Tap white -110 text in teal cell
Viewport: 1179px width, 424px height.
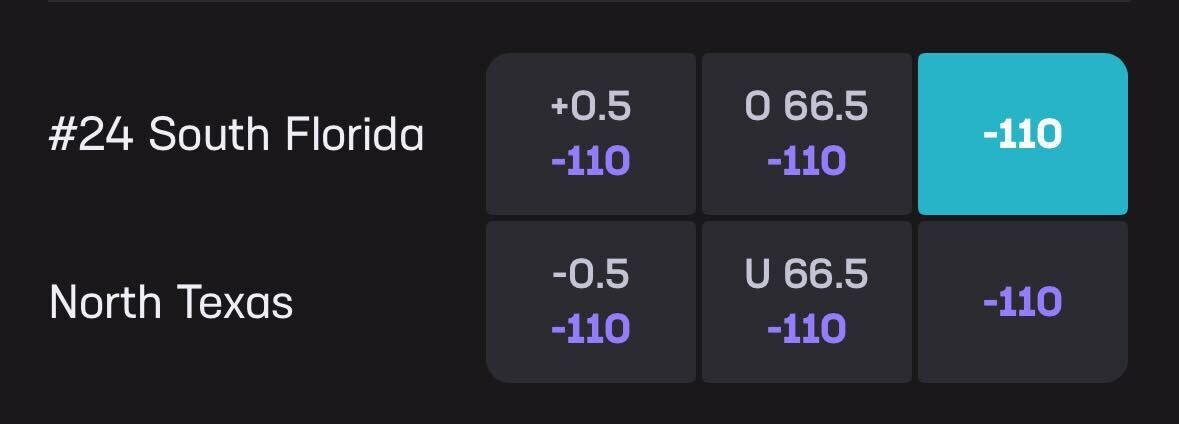pos(1022,134)
